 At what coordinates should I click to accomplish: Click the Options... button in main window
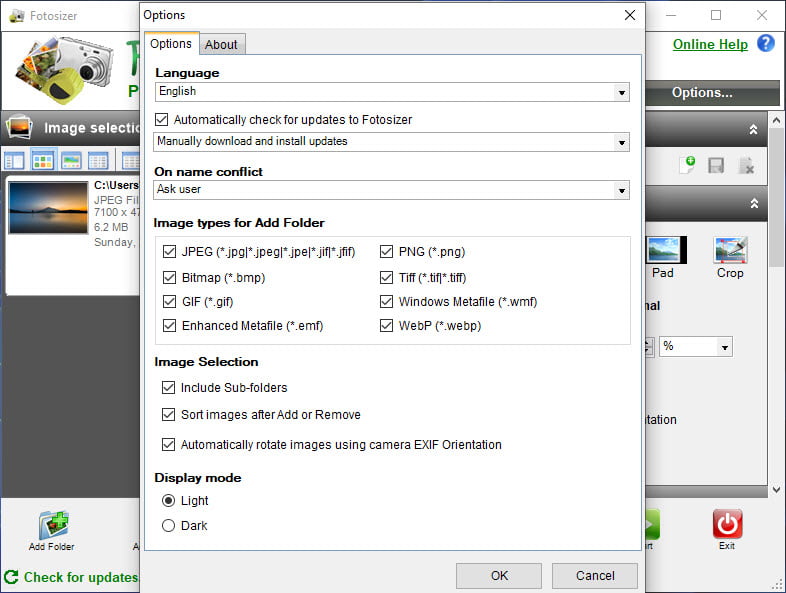click(712, 93)
